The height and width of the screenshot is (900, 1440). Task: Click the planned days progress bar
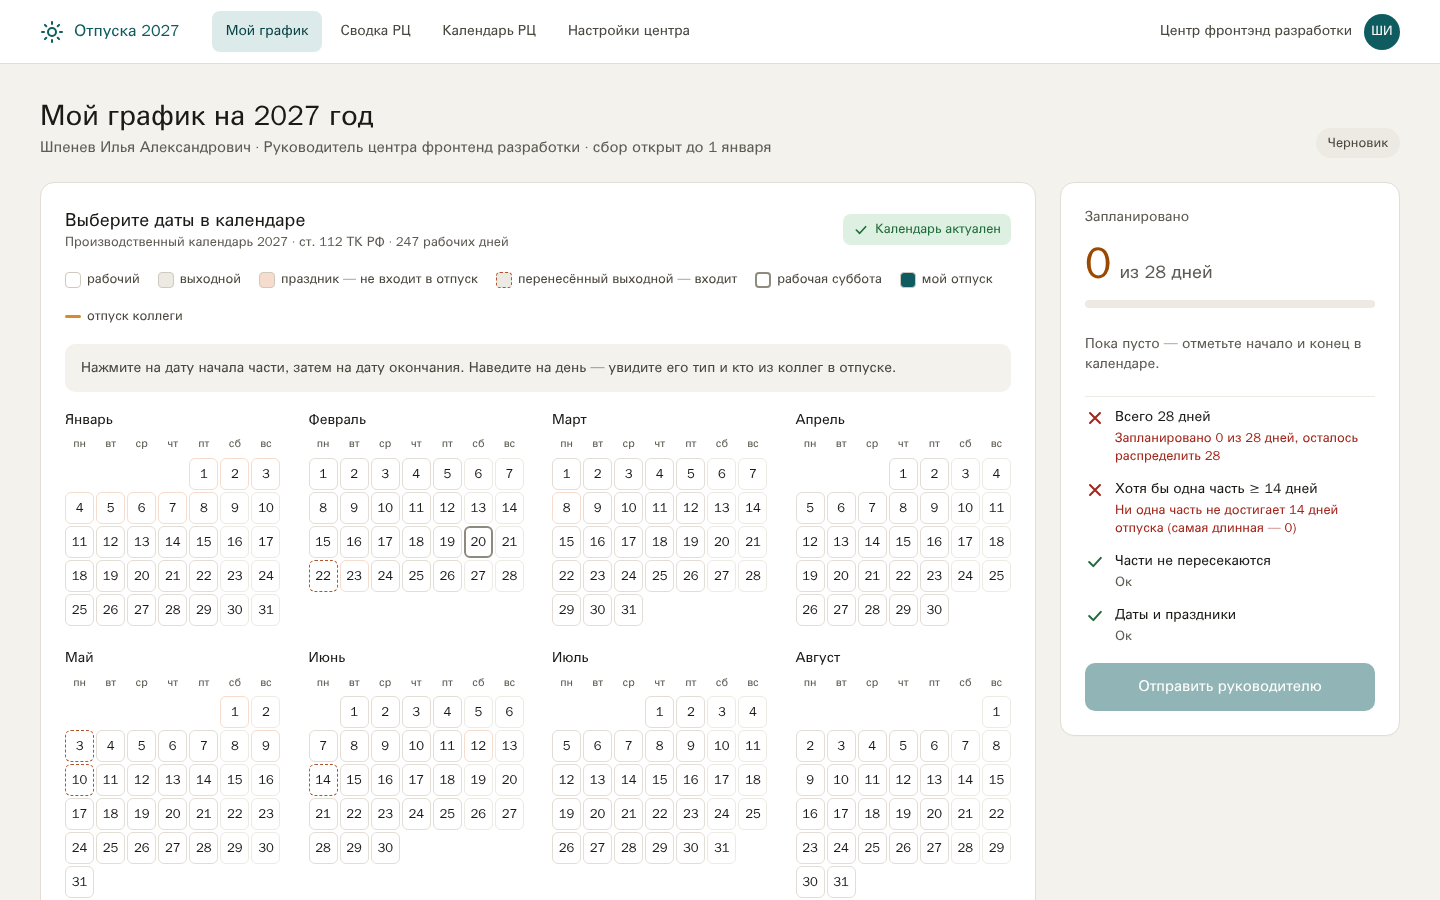click(x=1230, y=304)
